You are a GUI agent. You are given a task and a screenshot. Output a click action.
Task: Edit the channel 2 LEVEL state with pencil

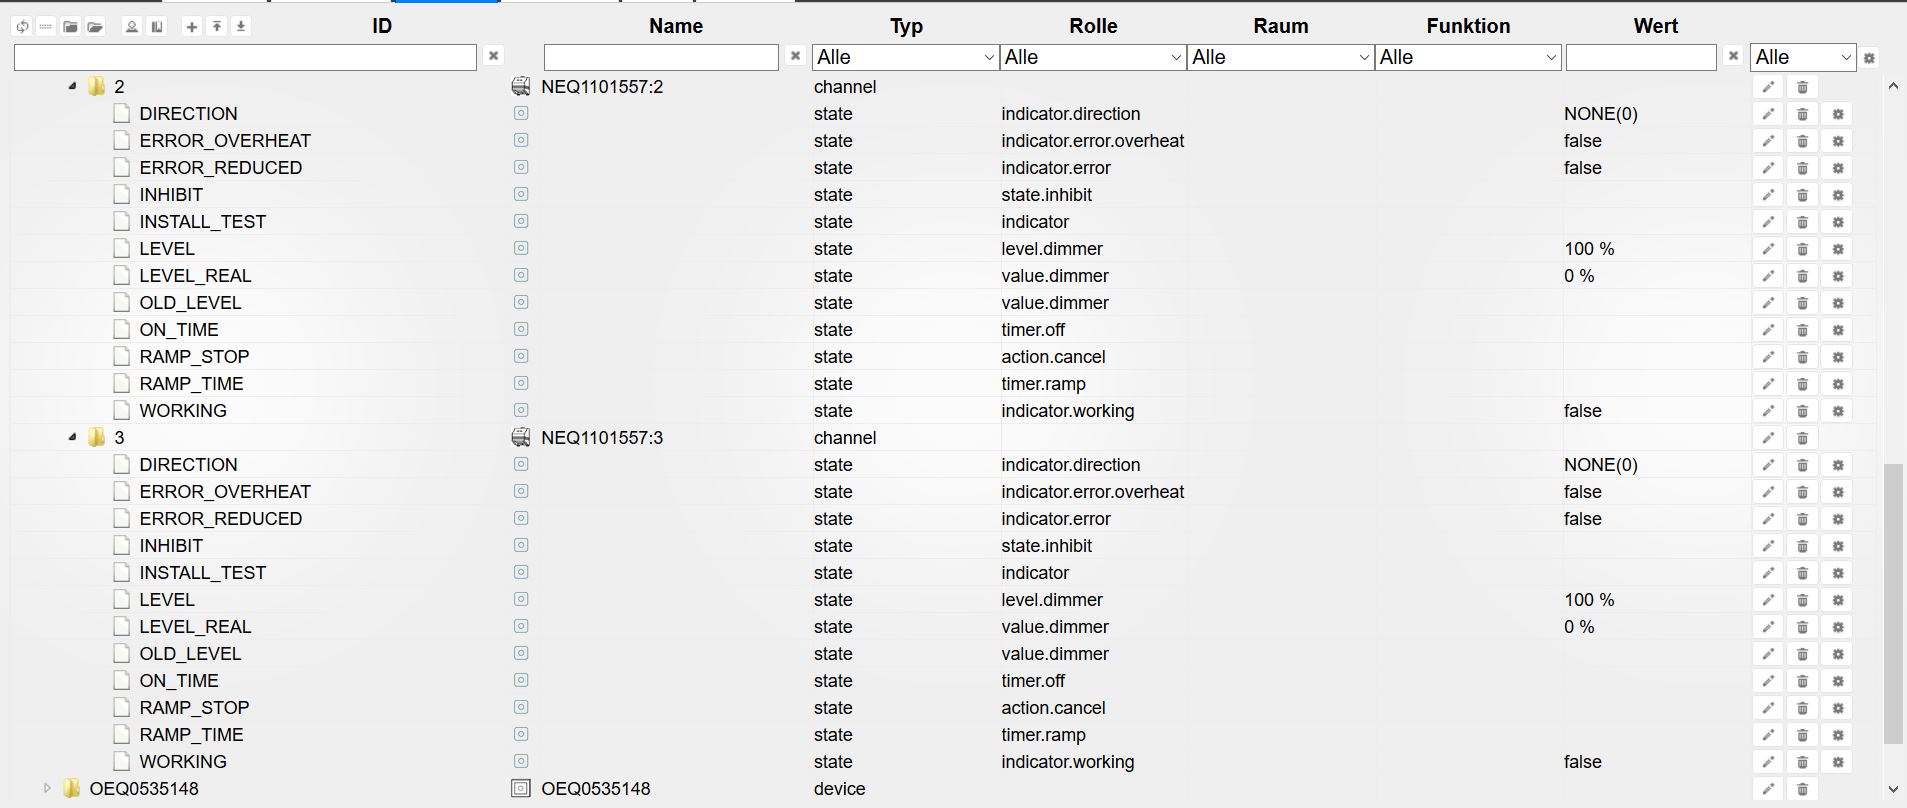click(1768, 249)
